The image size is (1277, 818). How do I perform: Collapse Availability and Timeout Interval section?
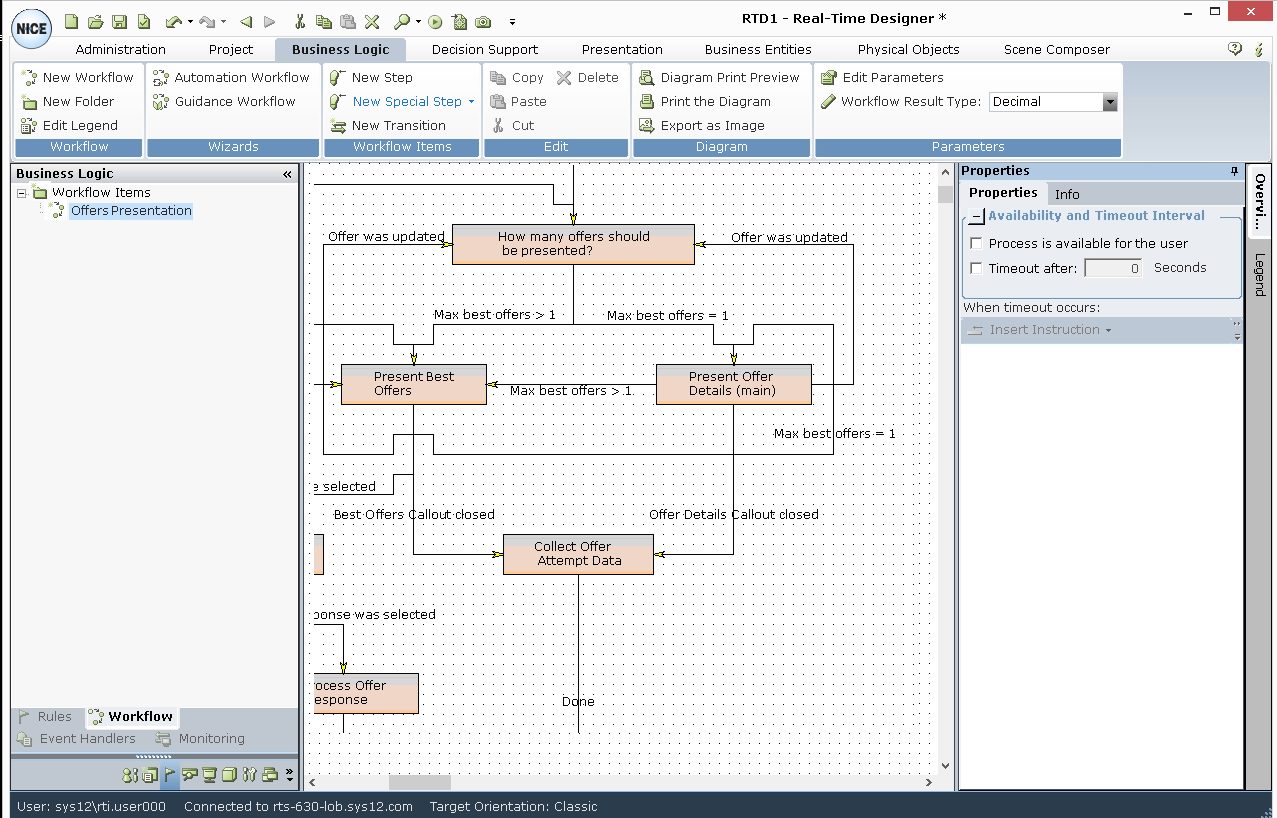click(x=976, y=216)
